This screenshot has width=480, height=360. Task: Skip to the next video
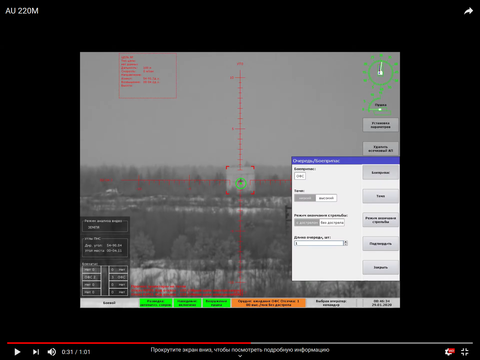[36, 352]
